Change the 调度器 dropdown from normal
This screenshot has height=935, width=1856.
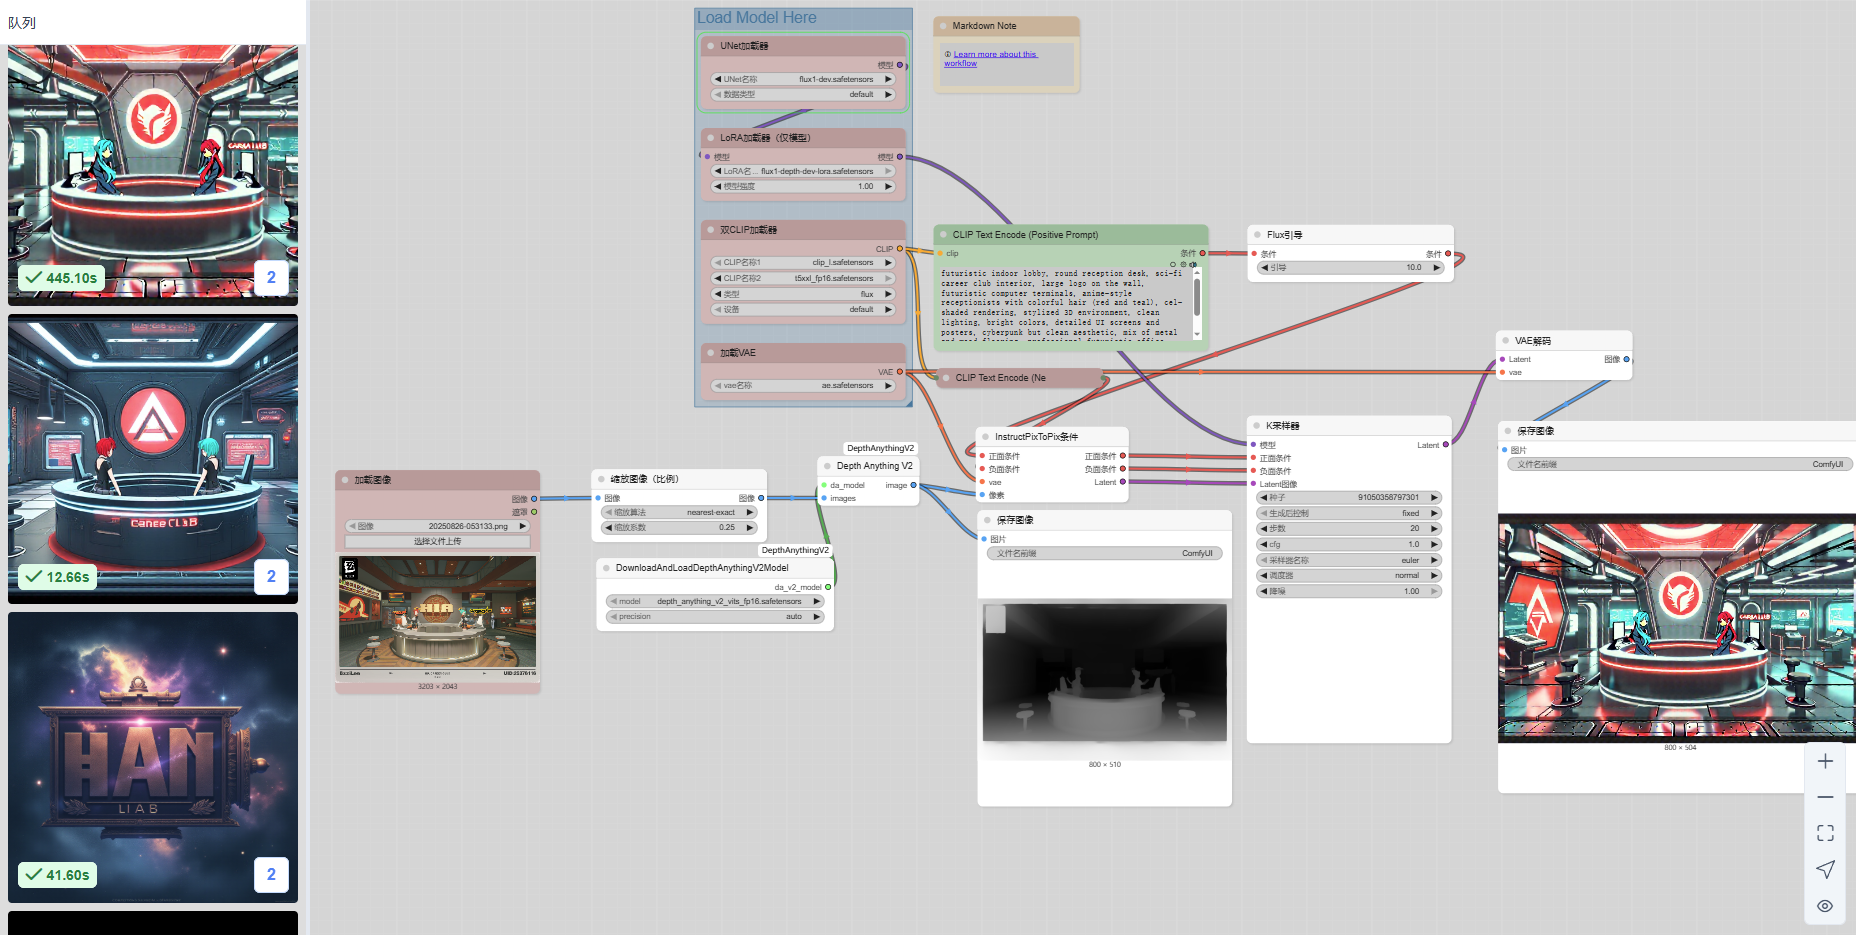pyautogui.click(x=1348, y=575)
